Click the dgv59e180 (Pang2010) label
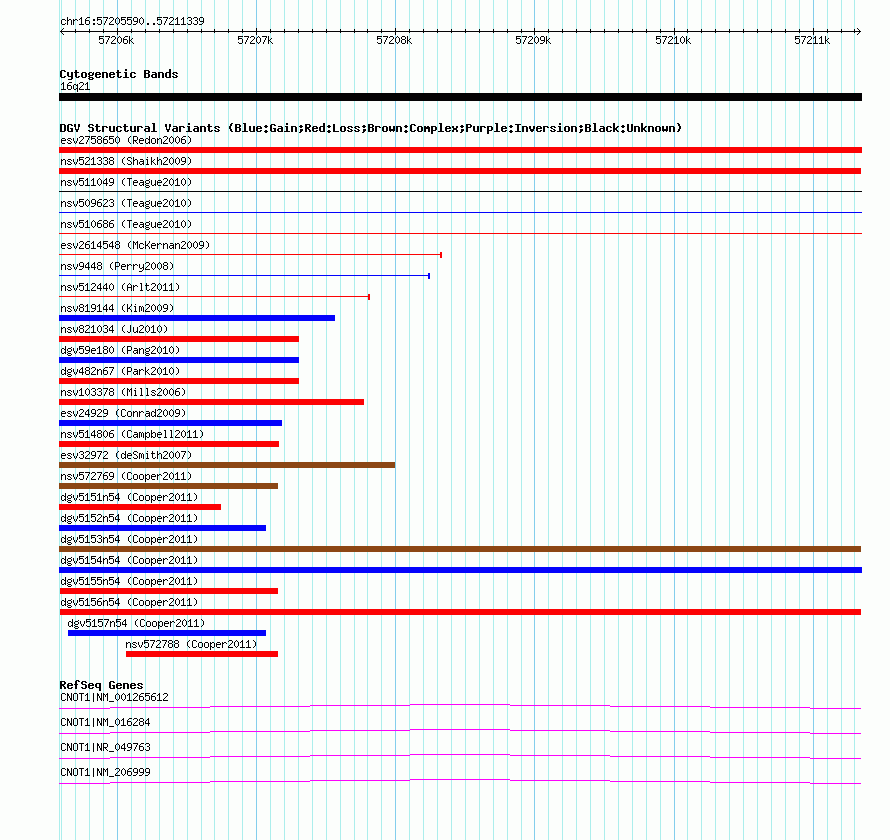 click(x=120, y=350)
